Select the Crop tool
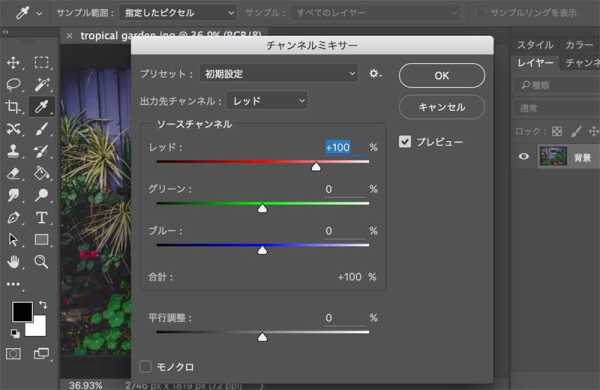600x390 pixels. [13, 107]
